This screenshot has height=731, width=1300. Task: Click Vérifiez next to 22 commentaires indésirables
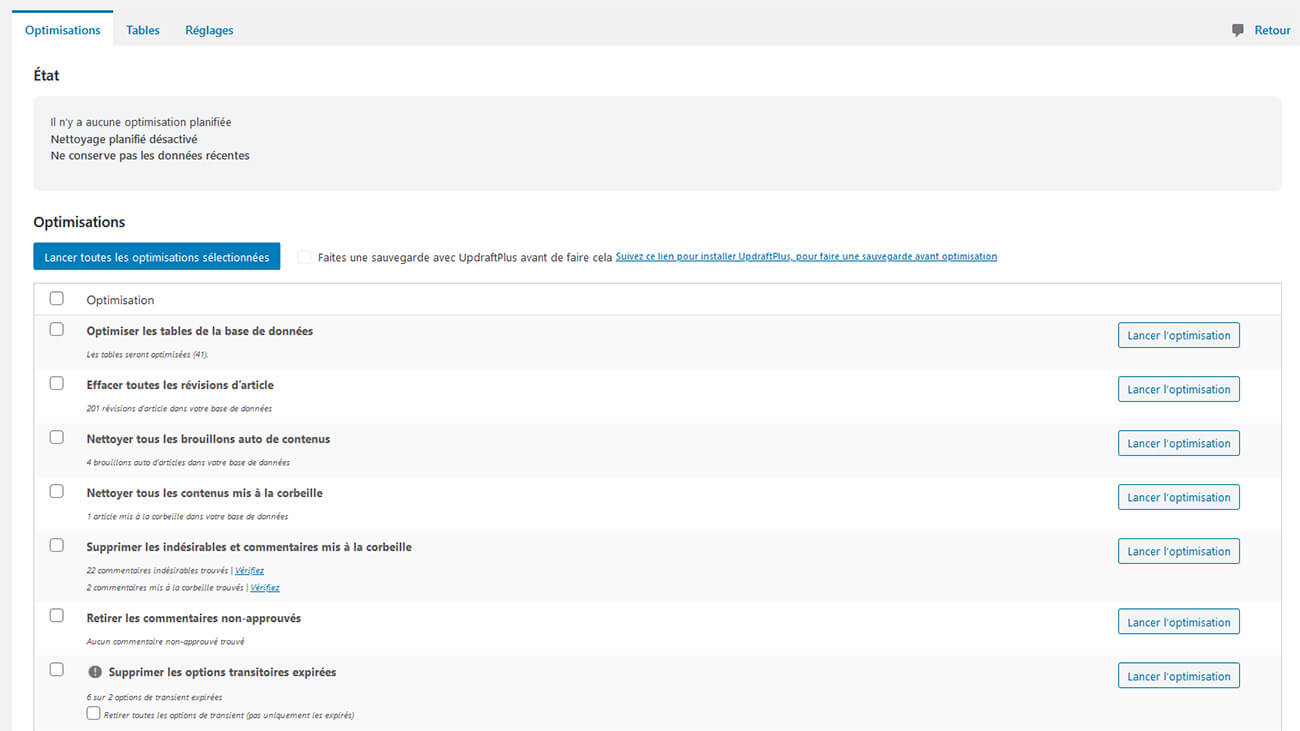[x=249, y=571]
